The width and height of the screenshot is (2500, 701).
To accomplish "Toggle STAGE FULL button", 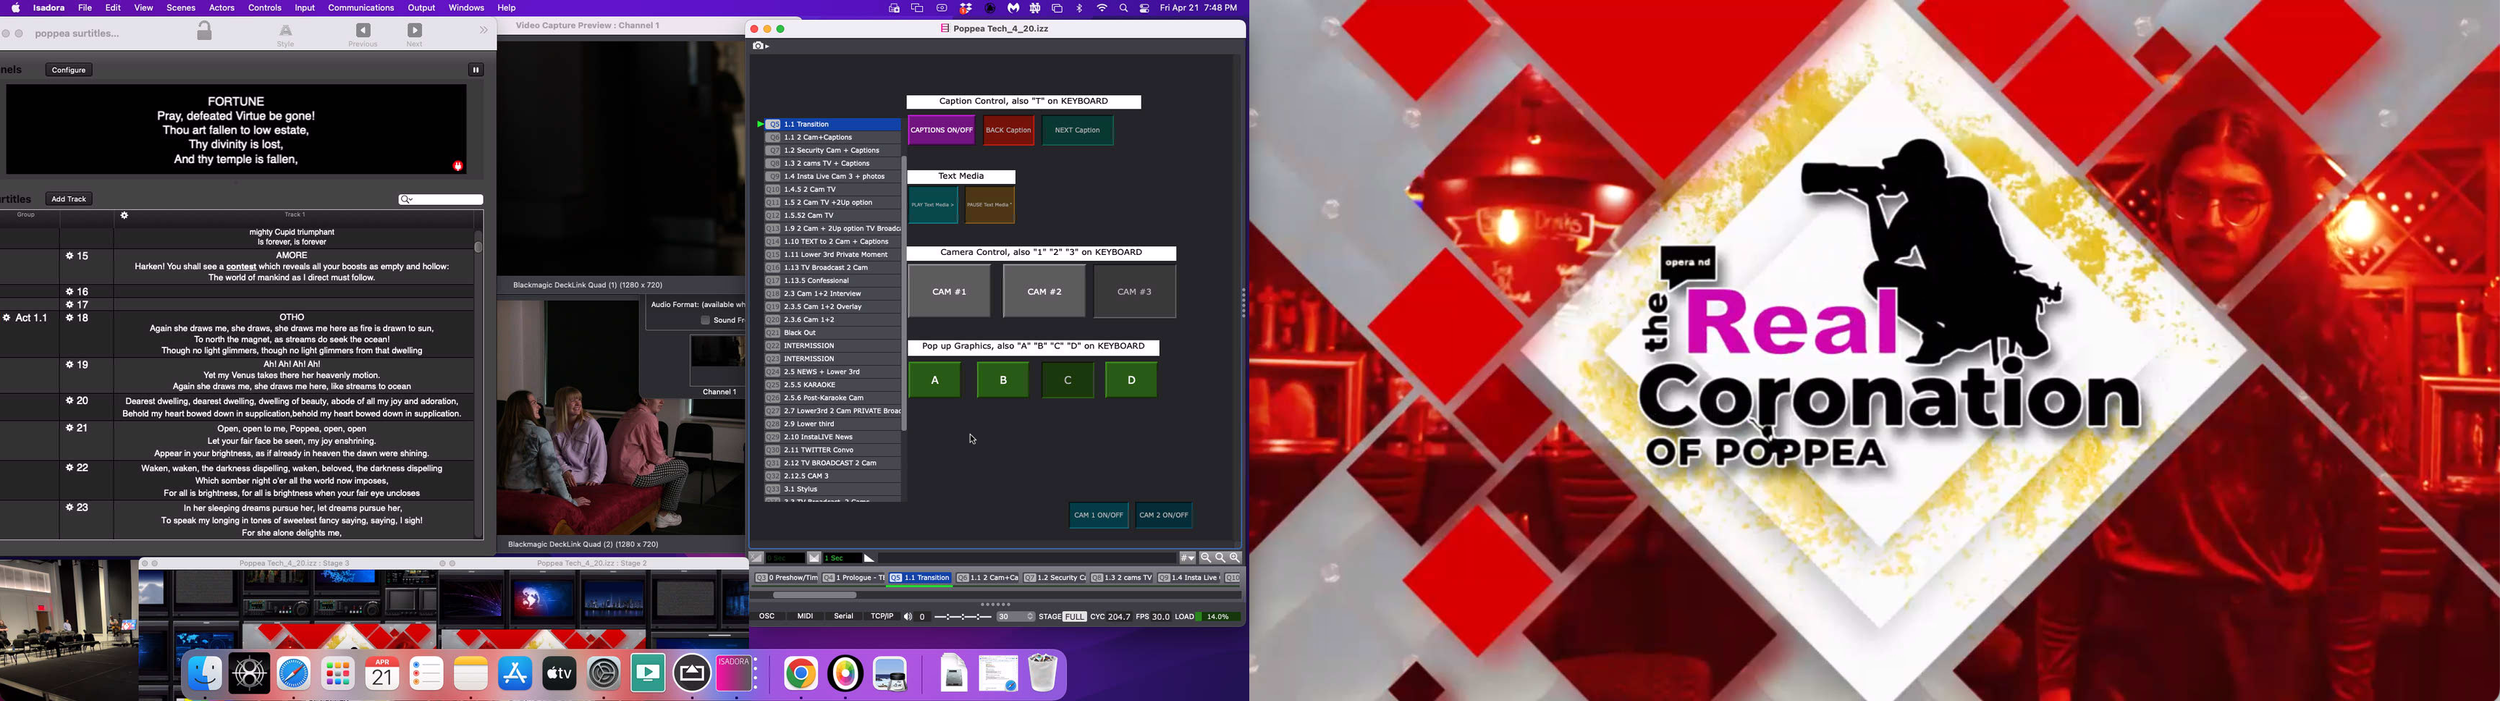I will (x=1074, y=617).
